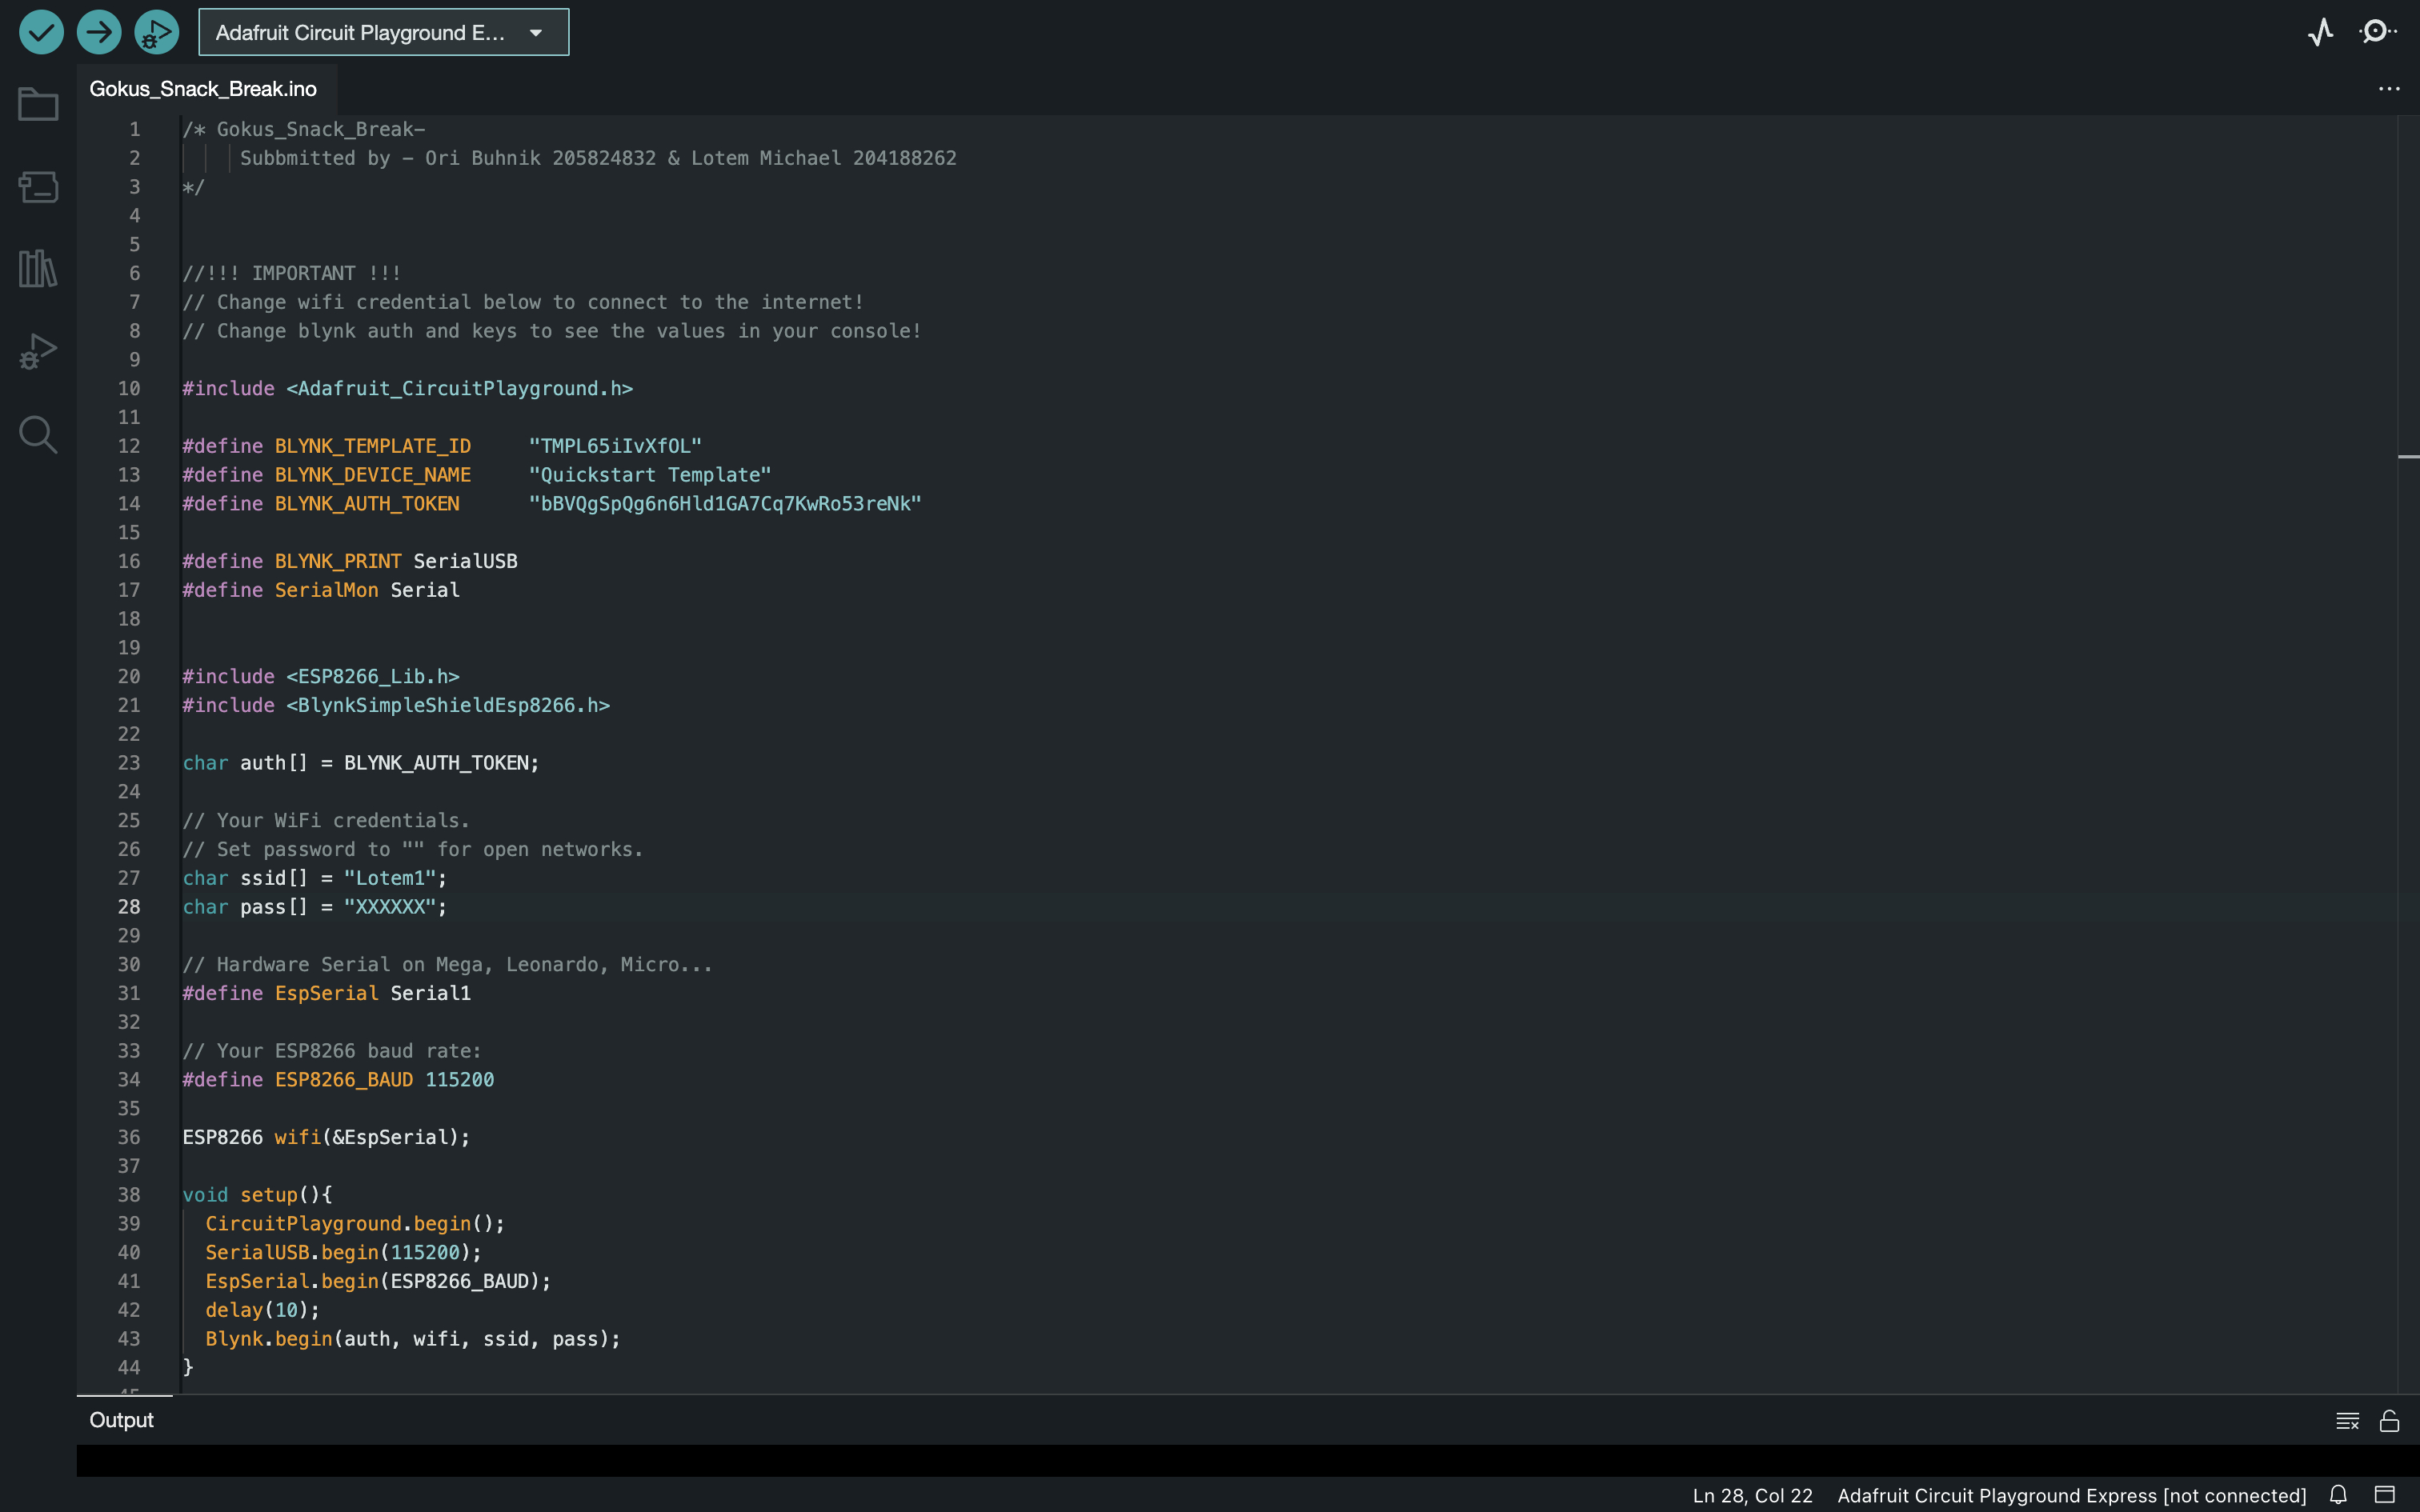Click the CircuitPlayground.begin() line
This screenshot has height=1512, width=2420.
[x=355, y=1224]
